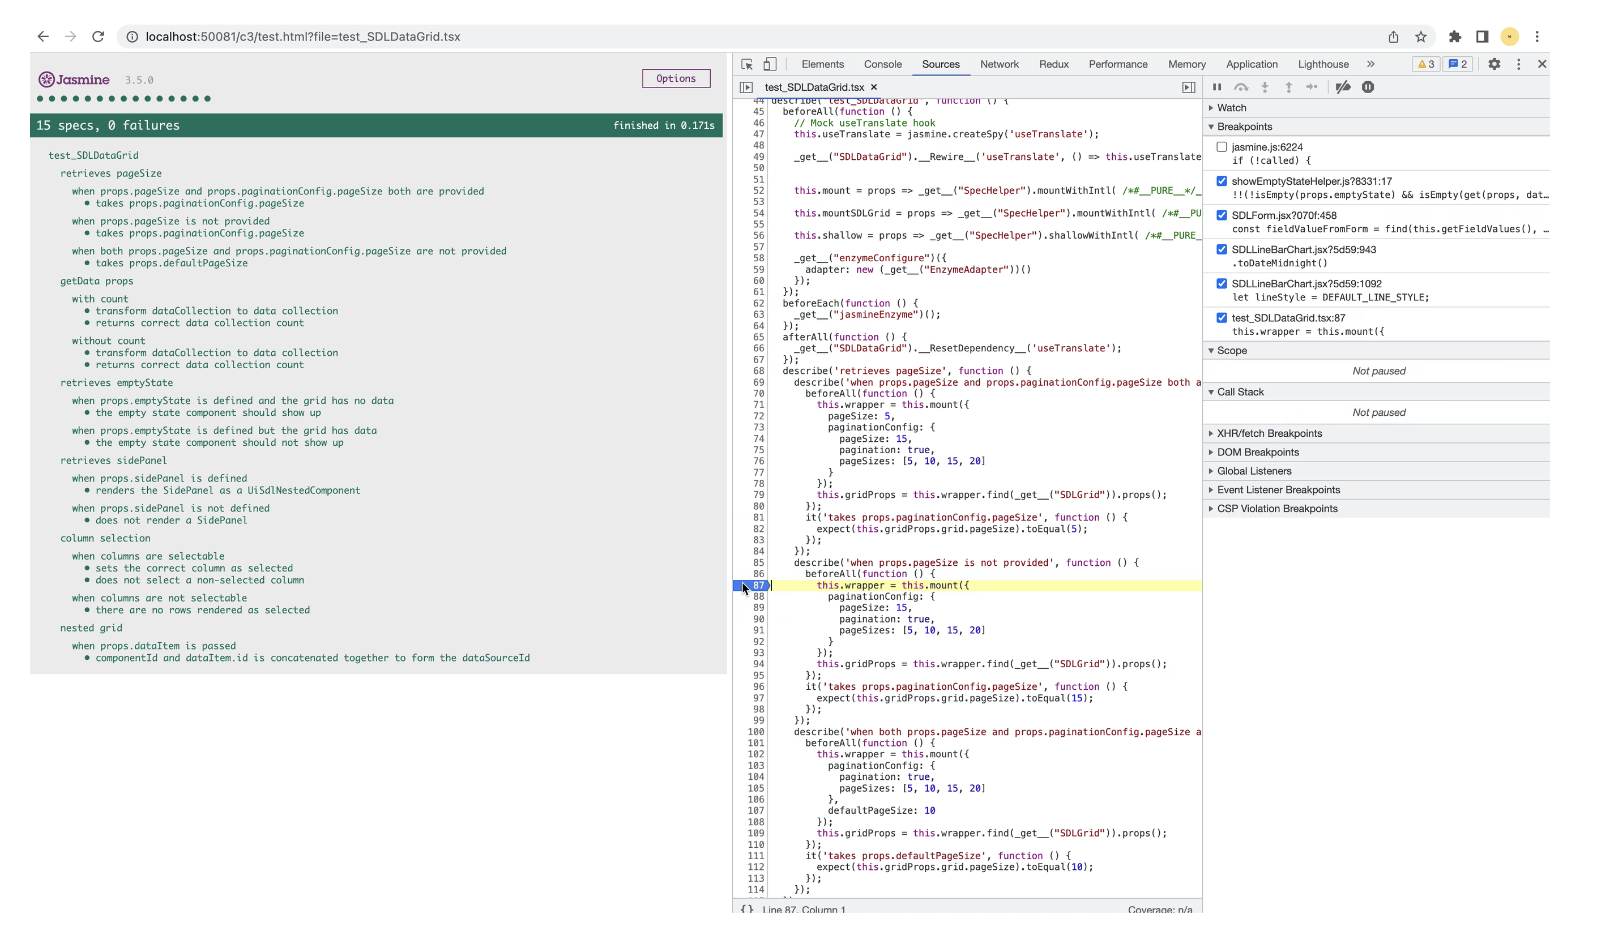
Task: Expand Event Listener Breakpoints section
Action: (x=1278, y=490)
